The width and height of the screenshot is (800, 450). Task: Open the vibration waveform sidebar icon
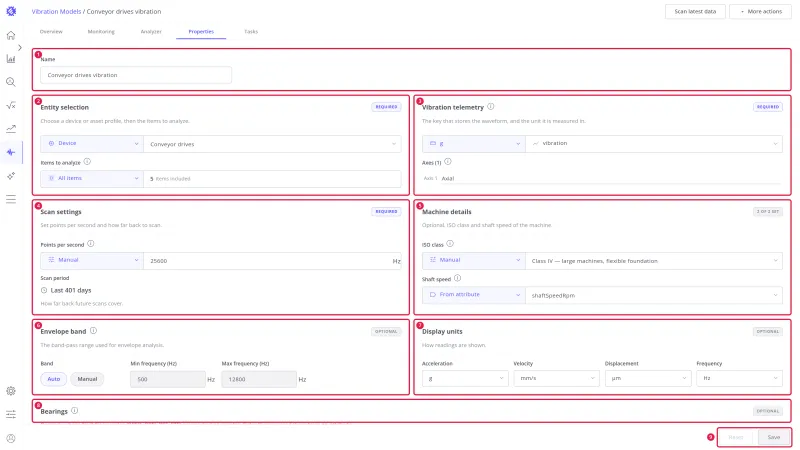(x=11, y=152)
